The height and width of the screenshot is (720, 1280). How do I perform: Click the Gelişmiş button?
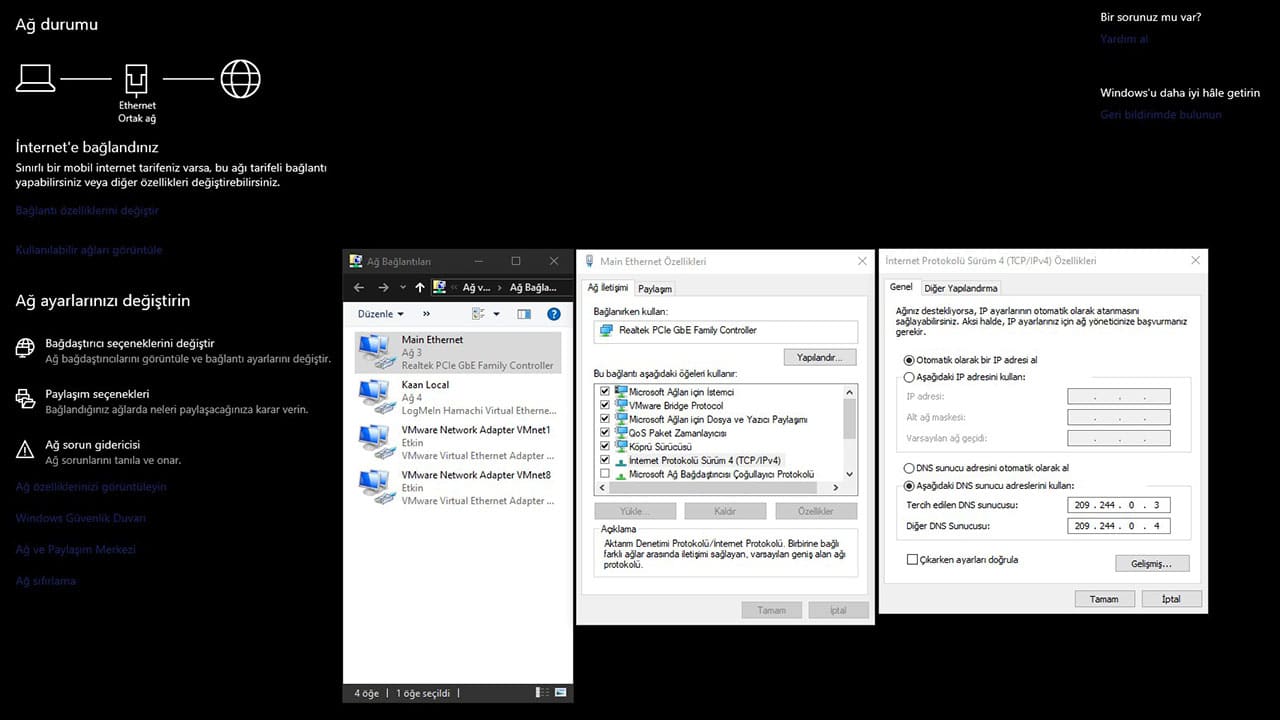(x=1152, y=563)
